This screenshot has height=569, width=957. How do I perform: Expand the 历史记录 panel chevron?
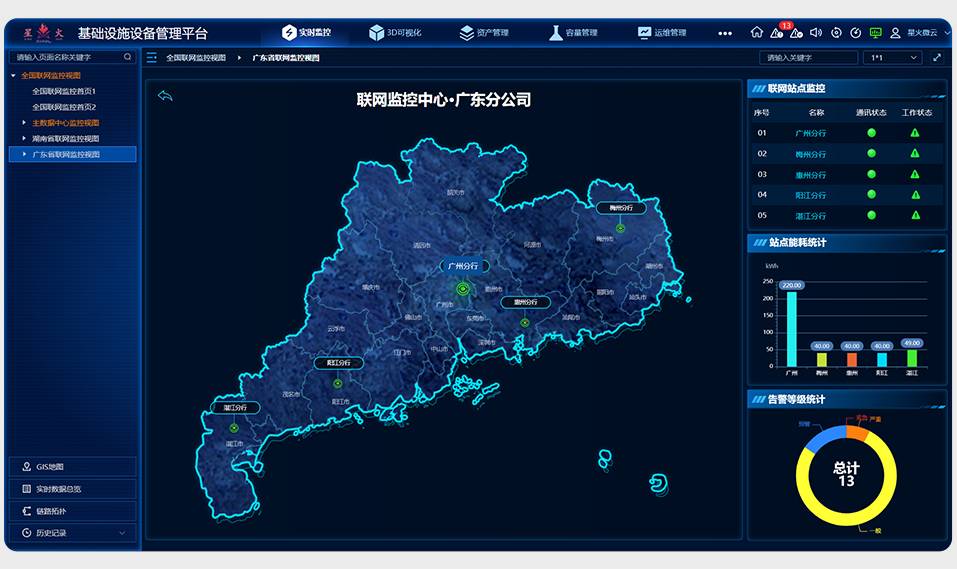[122, 533]
